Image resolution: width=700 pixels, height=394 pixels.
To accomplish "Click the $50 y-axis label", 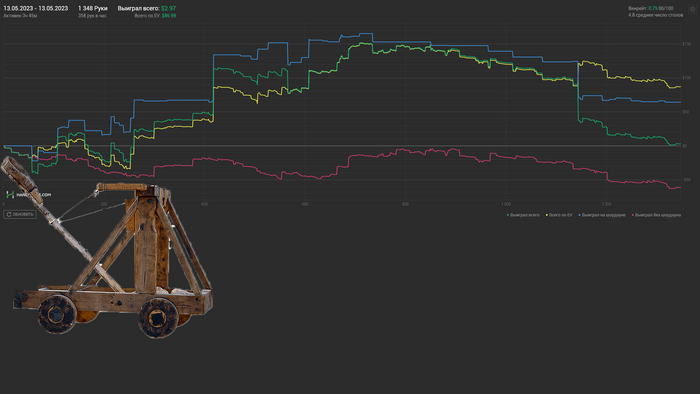I will pos(686,112).
